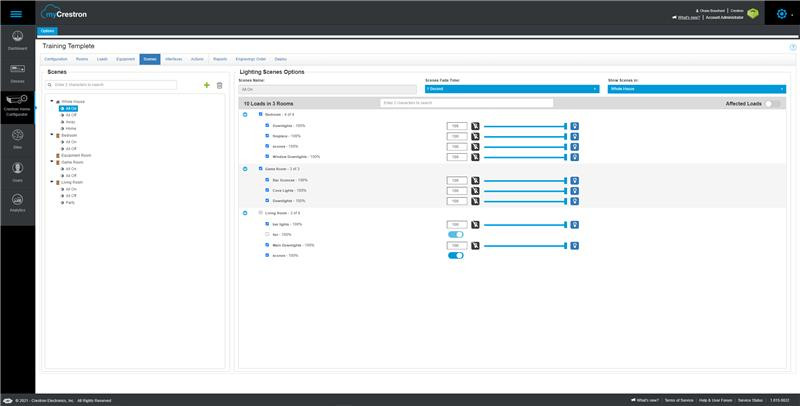
Task: Open Users in the sidebar
Action: click(17, 172)
